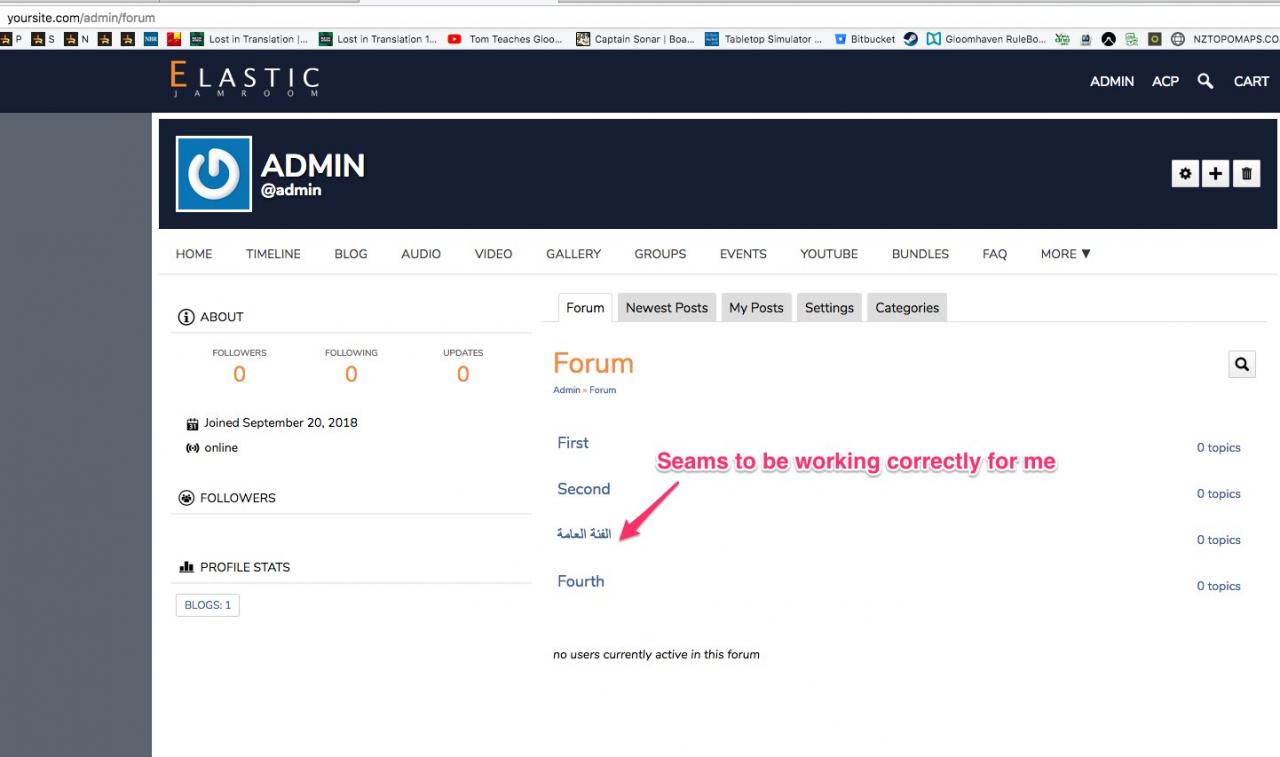The image size is (1280, 757).
Task: Open site search magnifier in top navigation
Action: click(x=1205, y=81)
